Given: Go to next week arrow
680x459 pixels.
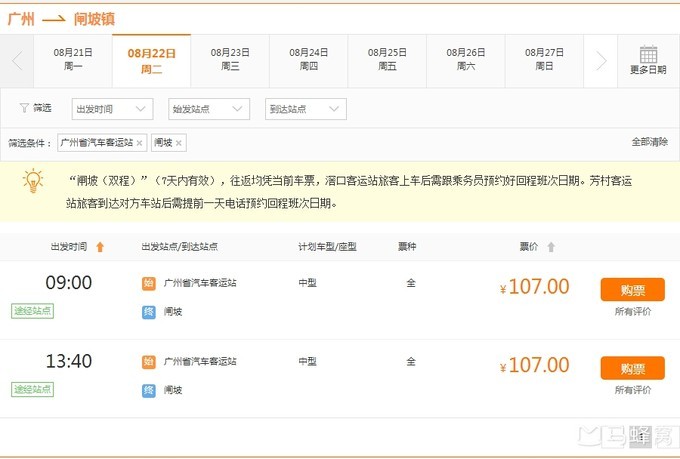Looking at the screenshot, I should tap(601, 61).
